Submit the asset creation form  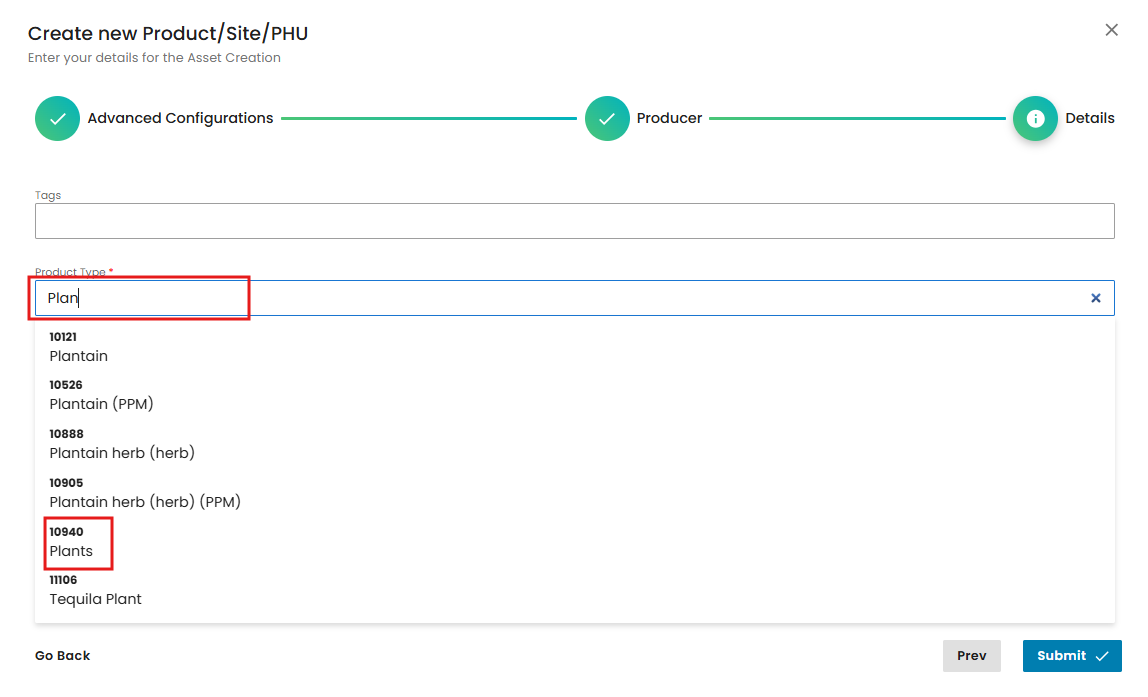click(x=1071, y=656)
